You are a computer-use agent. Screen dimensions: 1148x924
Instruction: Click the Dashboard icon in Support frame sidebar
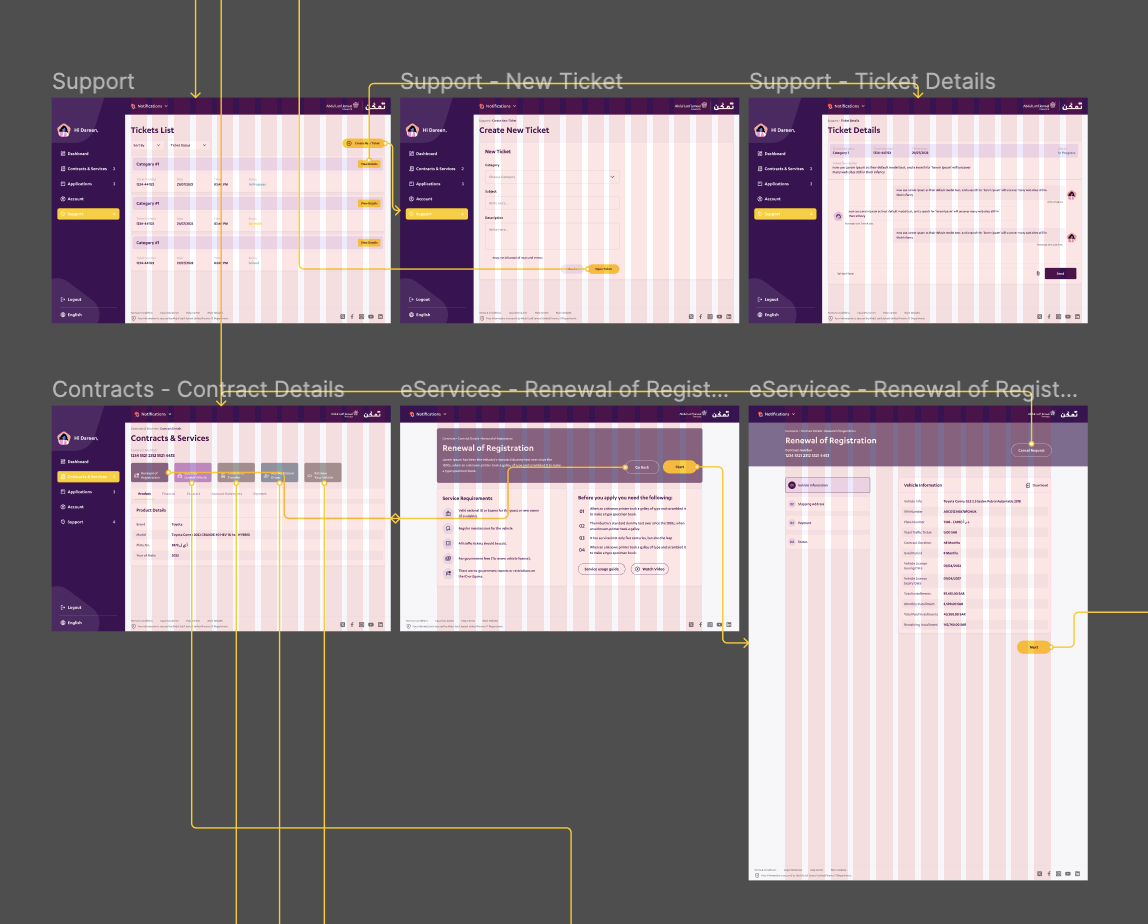tap(63, 154)
